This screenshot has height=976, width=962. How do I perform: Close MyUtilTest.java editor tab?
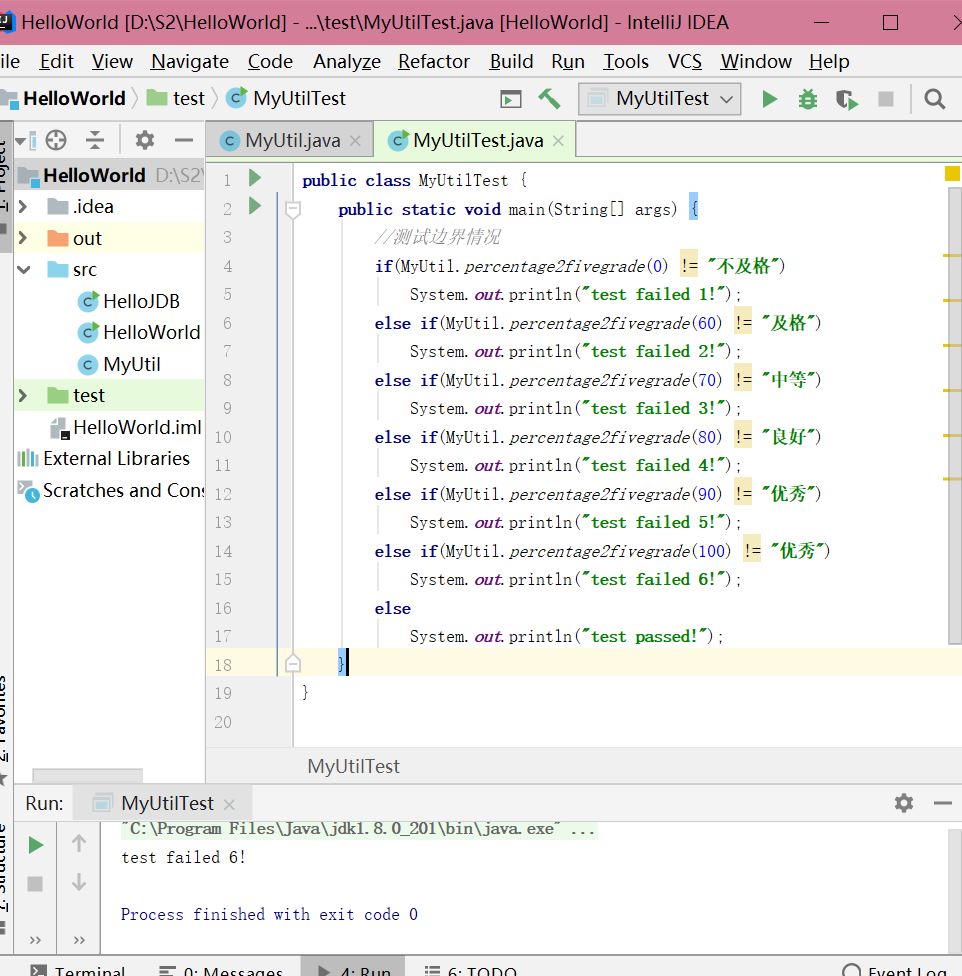point(558,141)
